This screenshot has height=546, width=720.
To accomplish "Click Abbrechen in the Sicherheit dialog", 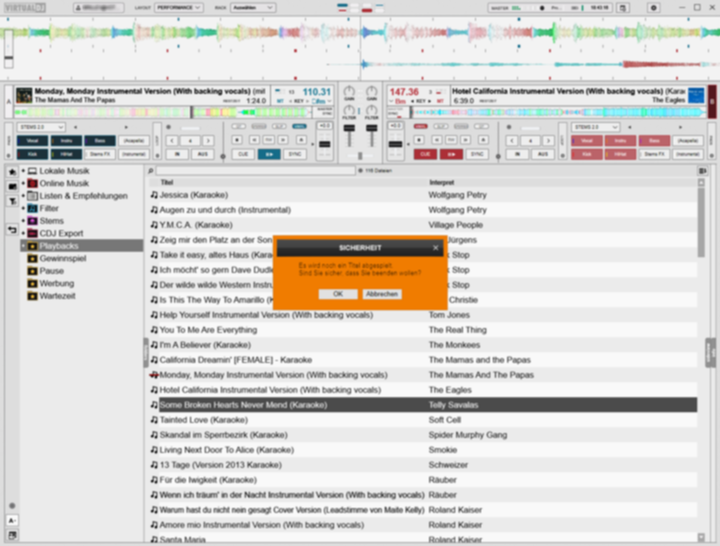I will tap(382, 294).
